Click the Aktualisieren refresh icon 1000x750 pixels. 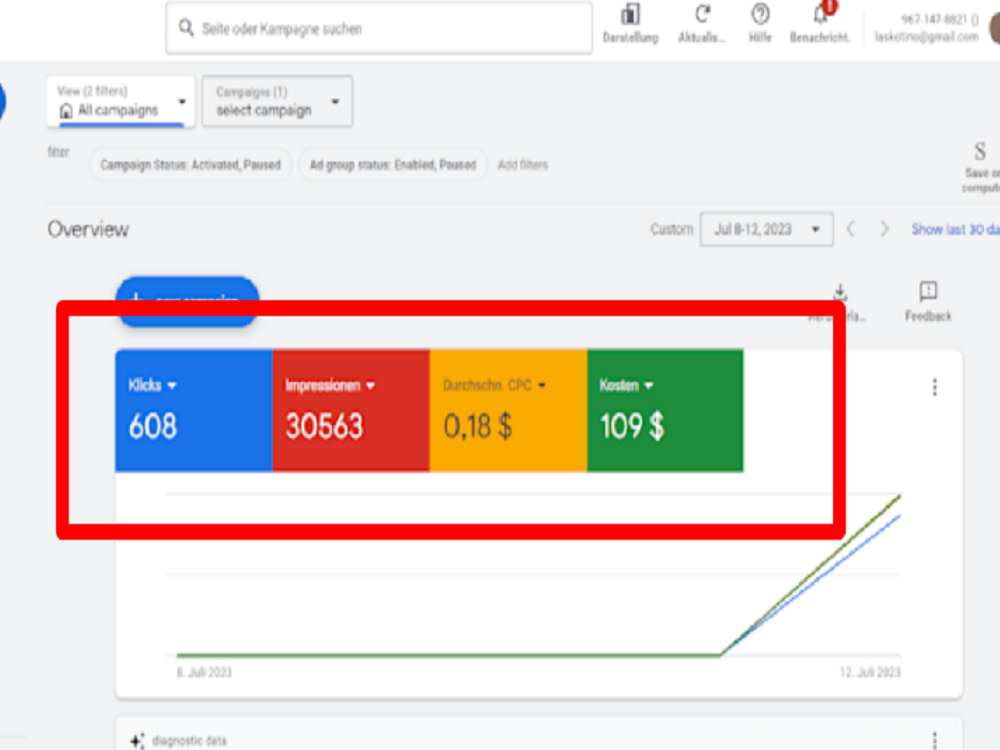pos(702,15)
